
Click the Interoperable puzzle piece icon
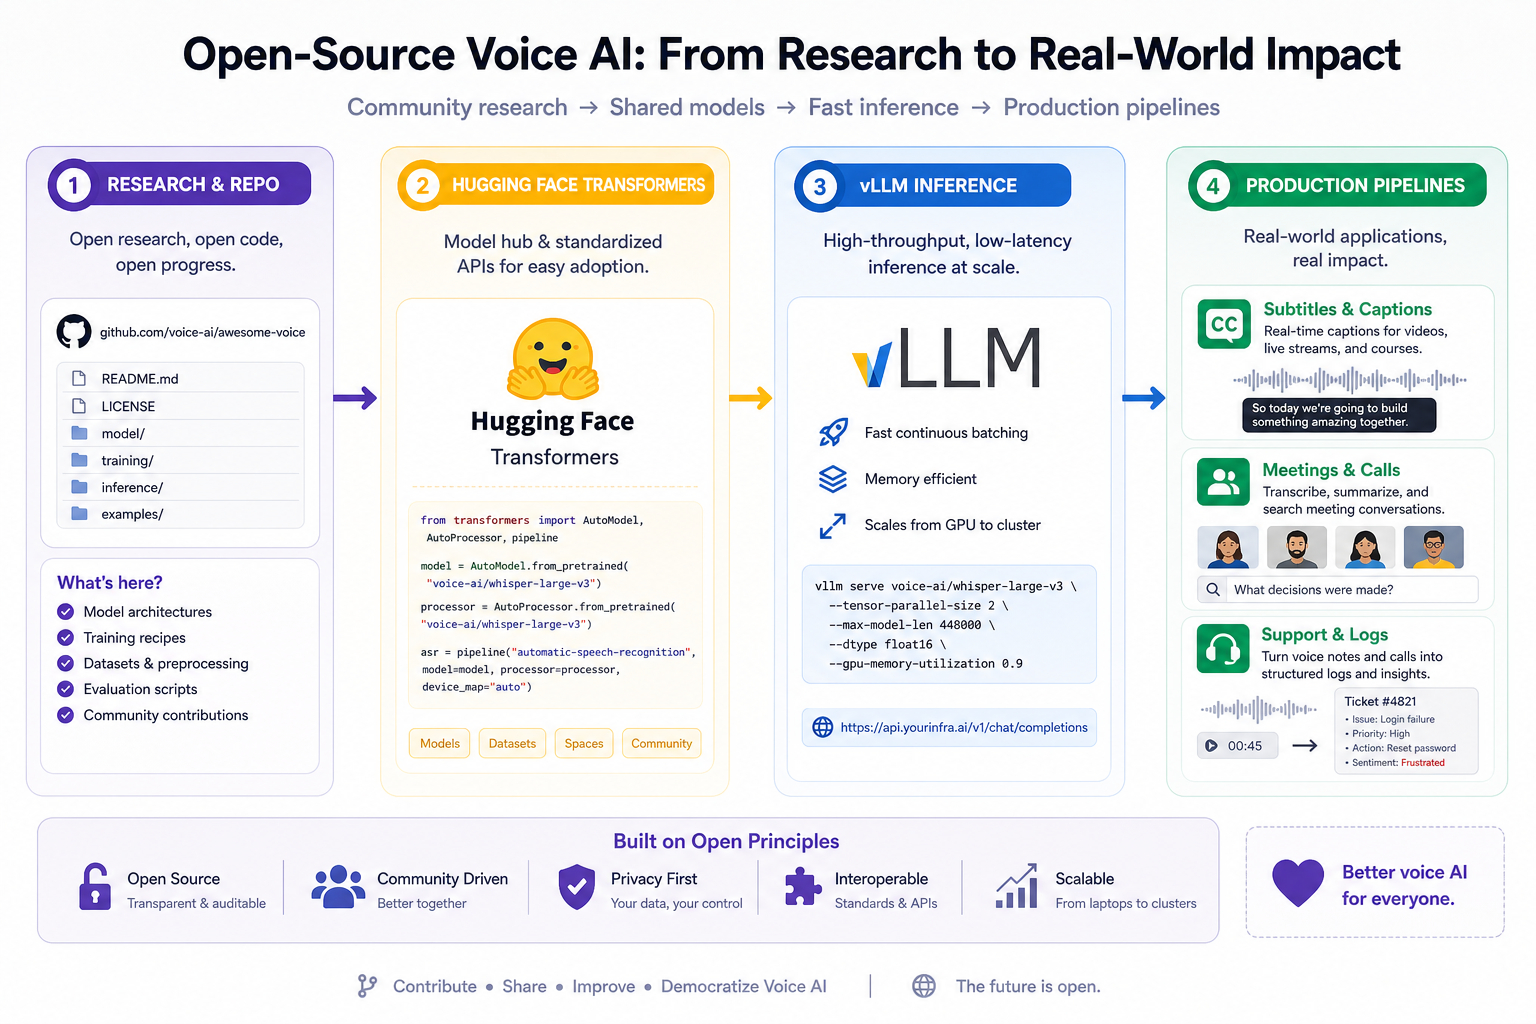[803, 886]
